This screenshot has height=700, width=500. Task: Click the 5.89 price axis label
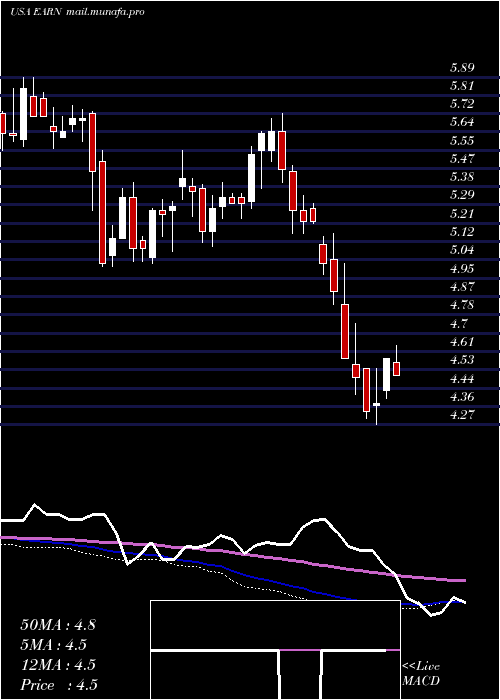click(x=462, y=68)
